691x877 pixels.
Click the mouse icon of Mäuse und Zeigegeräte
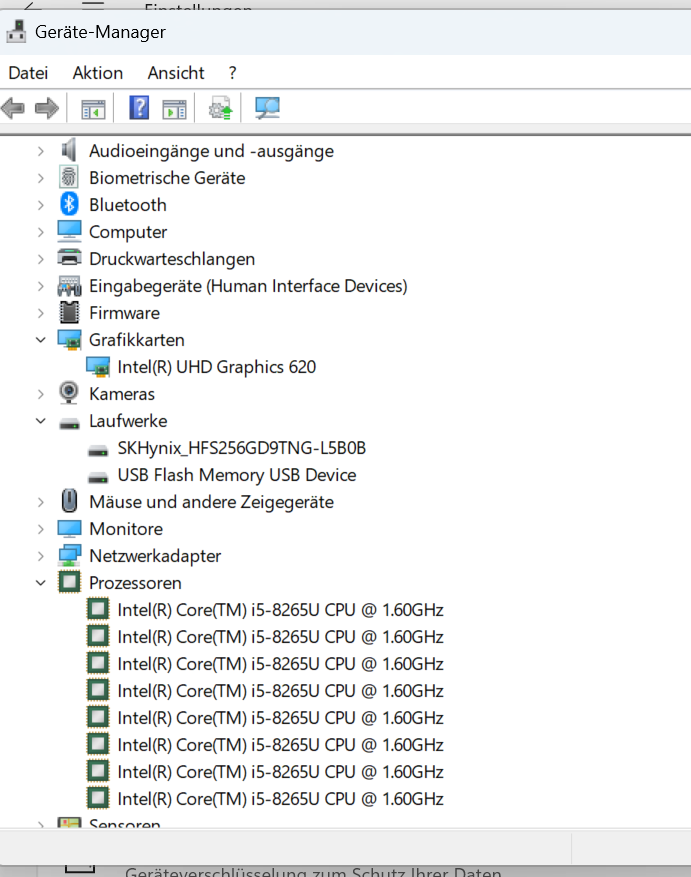[69, 501]
